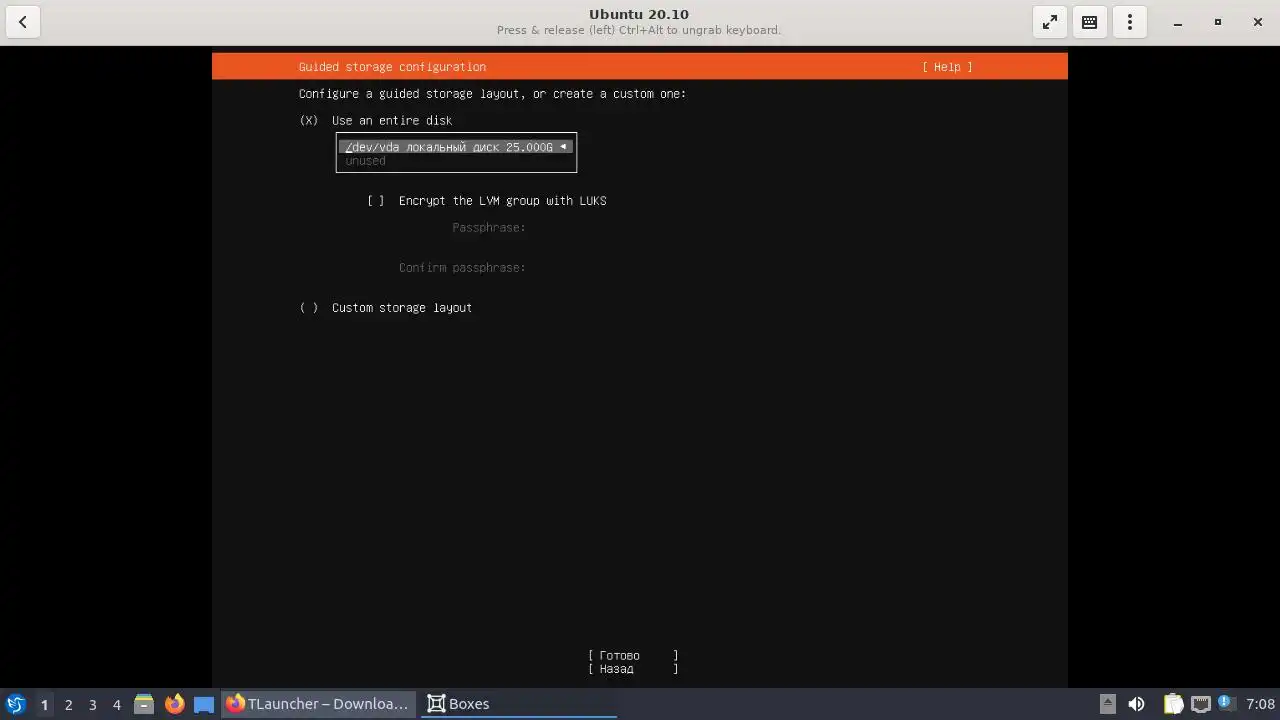Minimize the Boxes window
The width and height of the screenshot is (1280, 720).
1178,22
